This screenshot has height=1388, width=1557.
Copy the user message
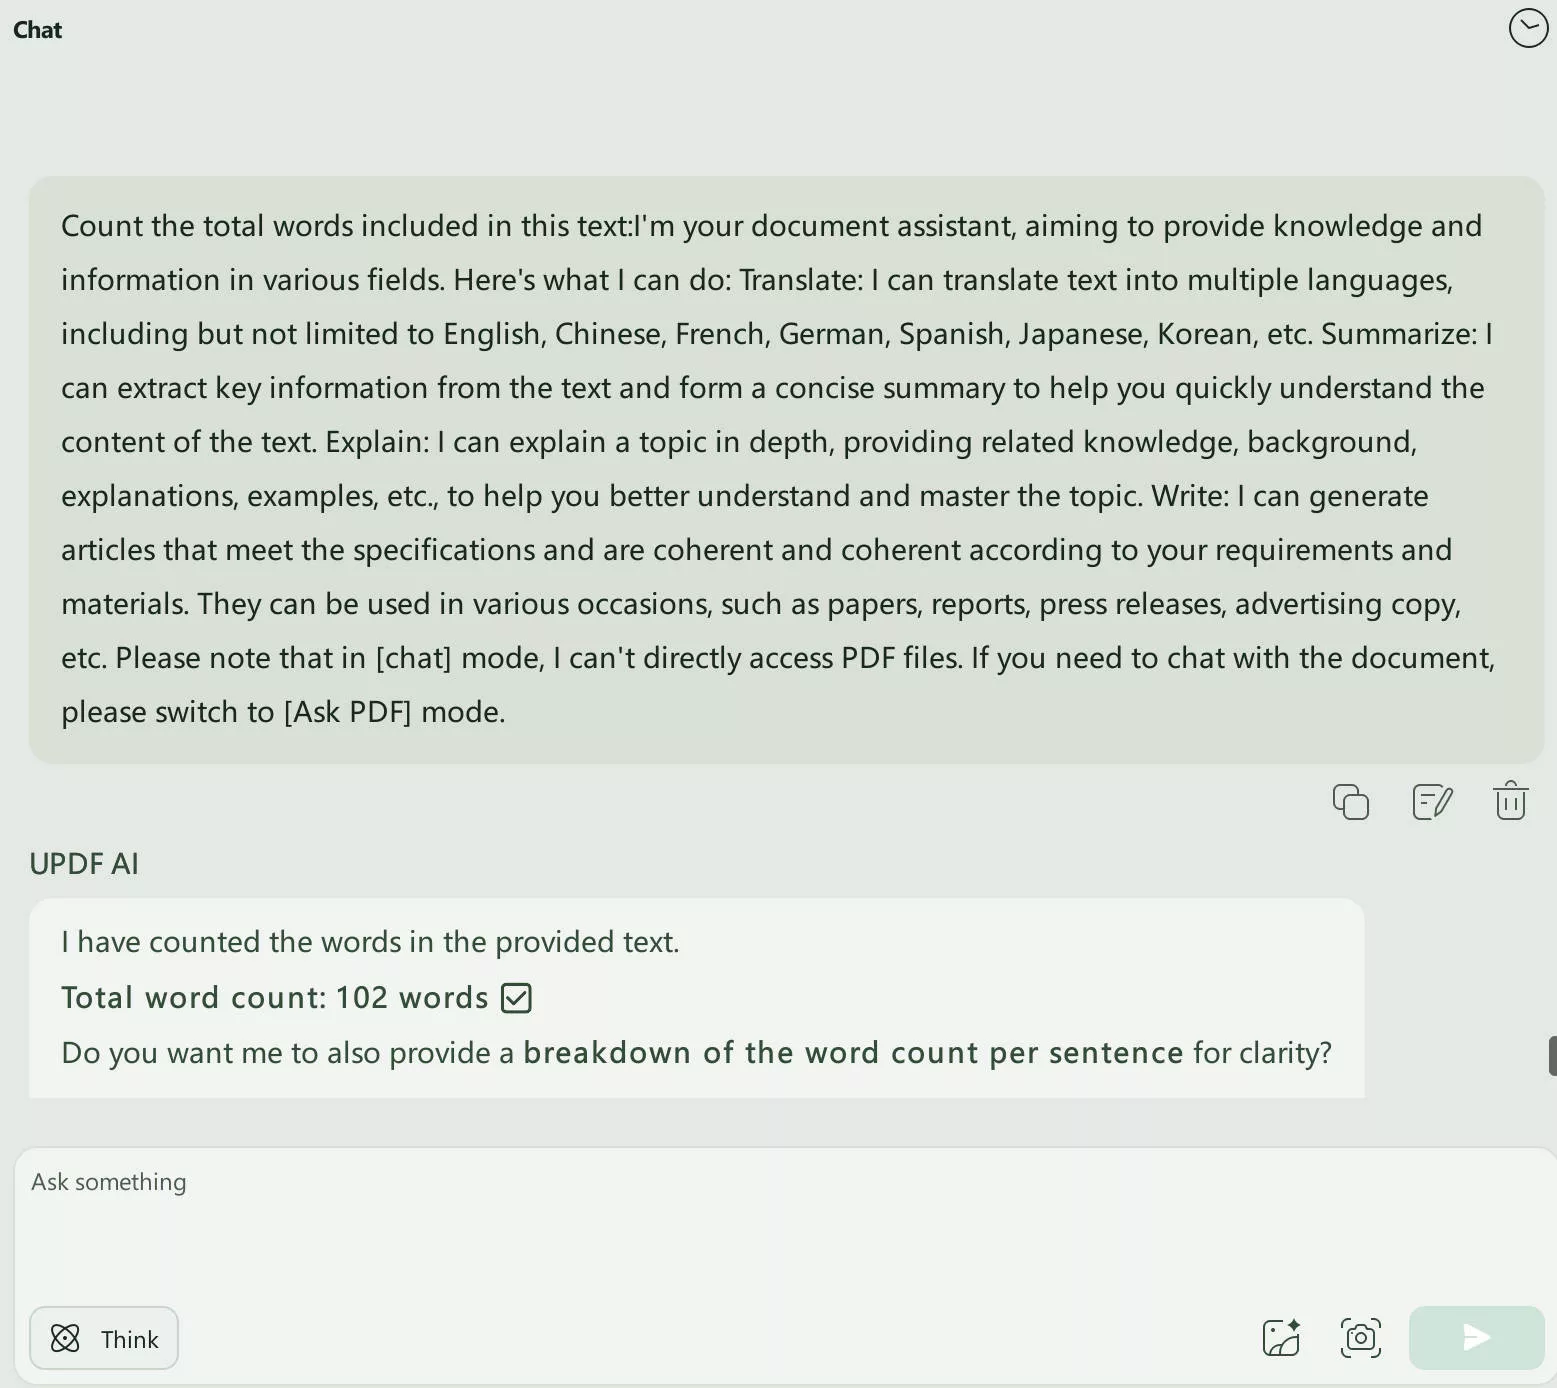[x=1350, y=802]
